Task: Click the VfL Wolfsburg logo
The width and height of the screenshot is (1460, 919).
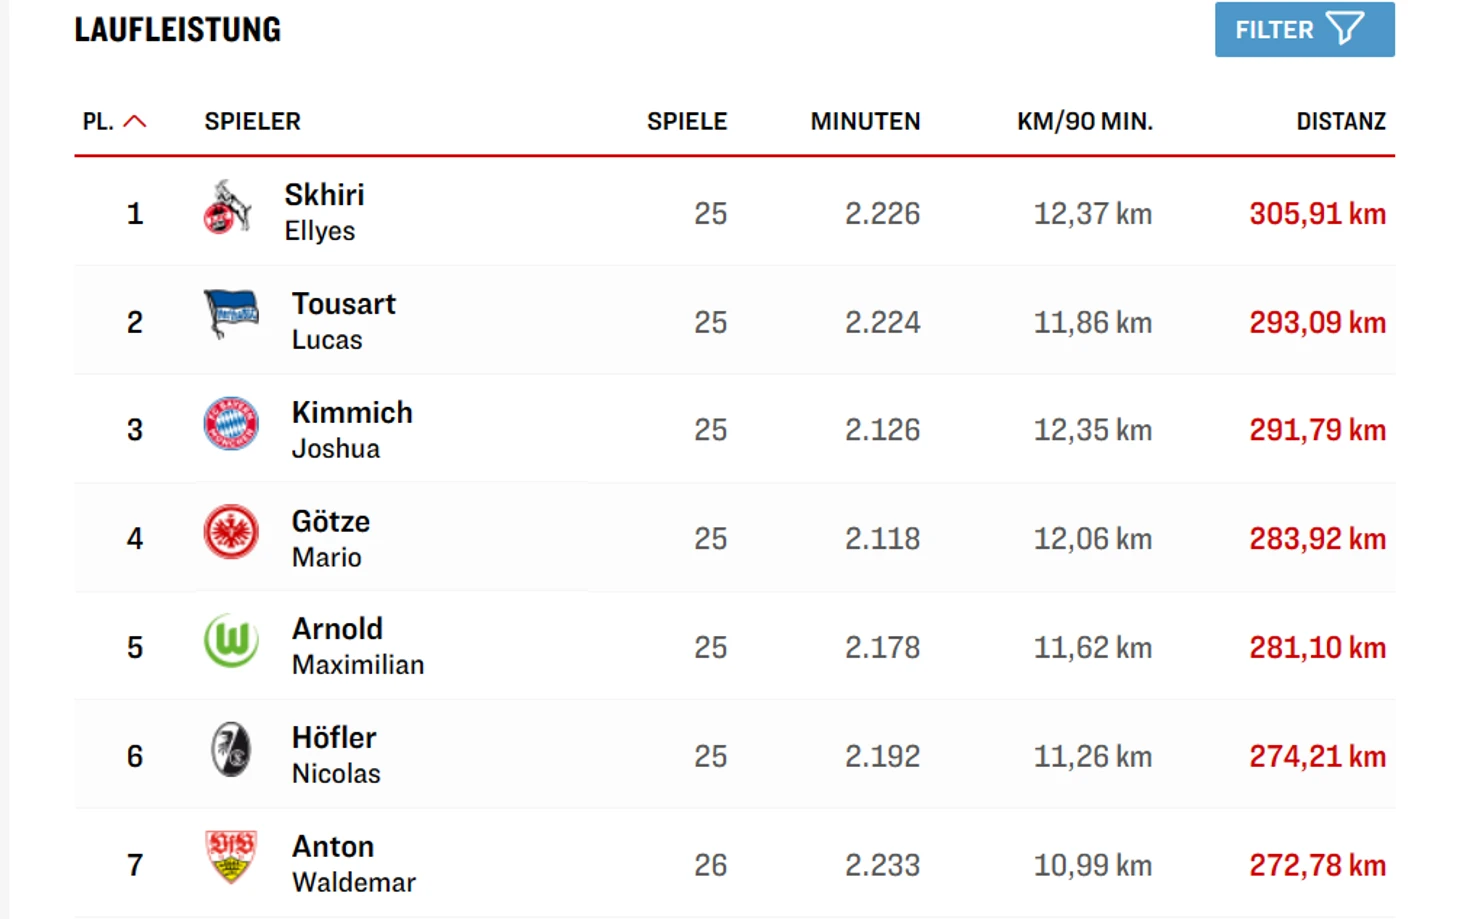Action: (231, 641)
